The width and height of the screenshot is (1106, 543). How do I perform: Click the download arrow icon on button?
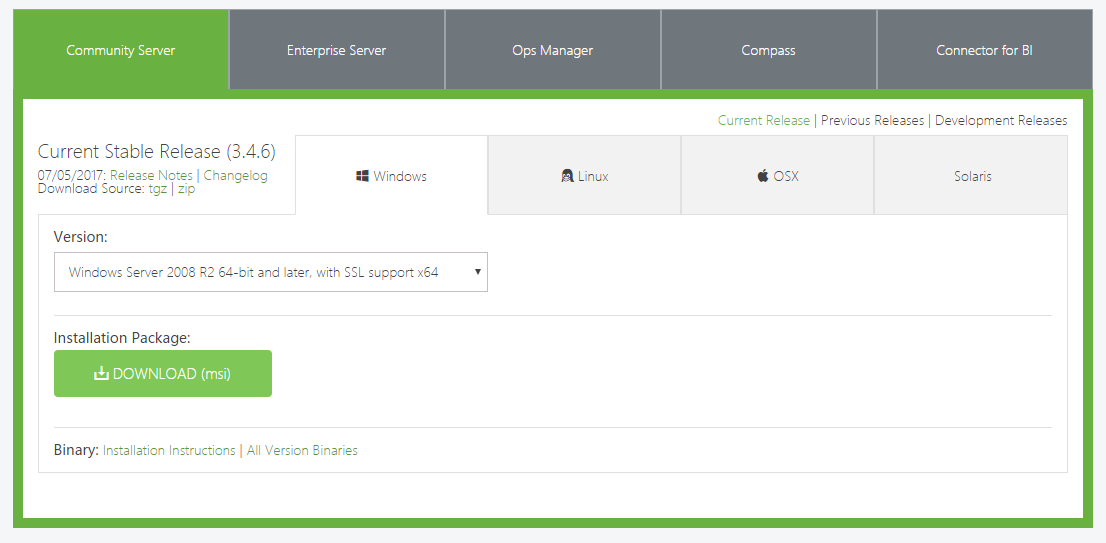coord(101,374)
